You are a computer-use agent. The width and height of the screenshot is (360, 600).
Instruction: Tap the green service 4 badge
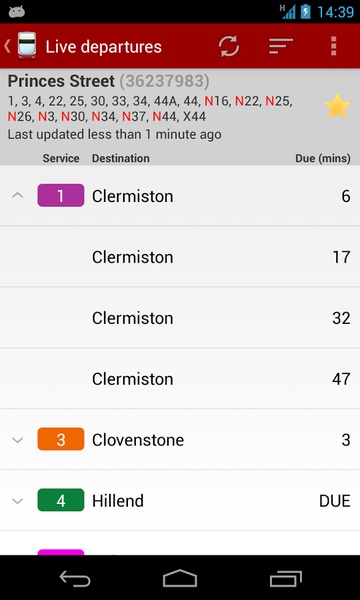[61, 500]
